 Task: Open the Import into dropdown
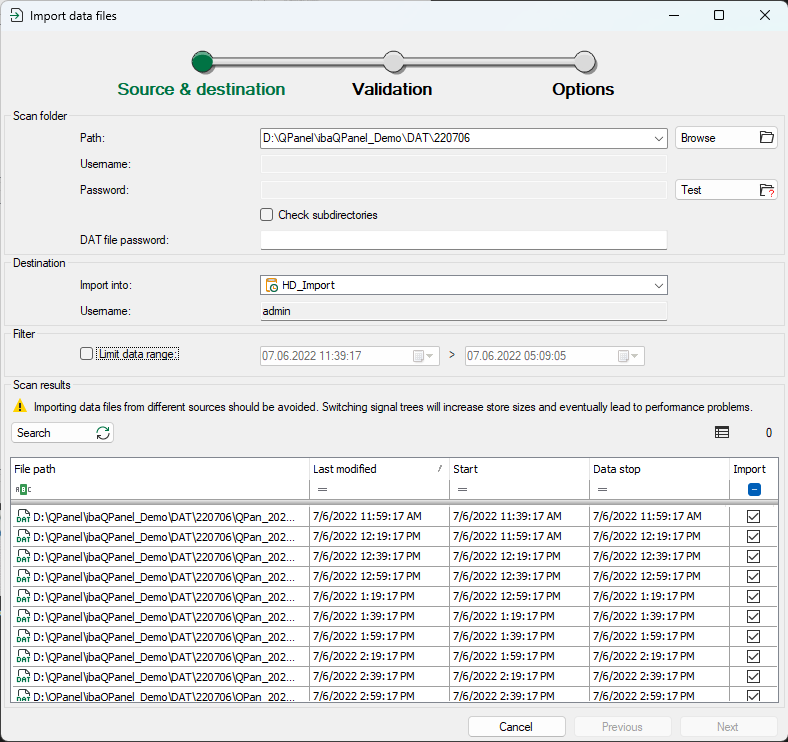(x=658, y=286)
